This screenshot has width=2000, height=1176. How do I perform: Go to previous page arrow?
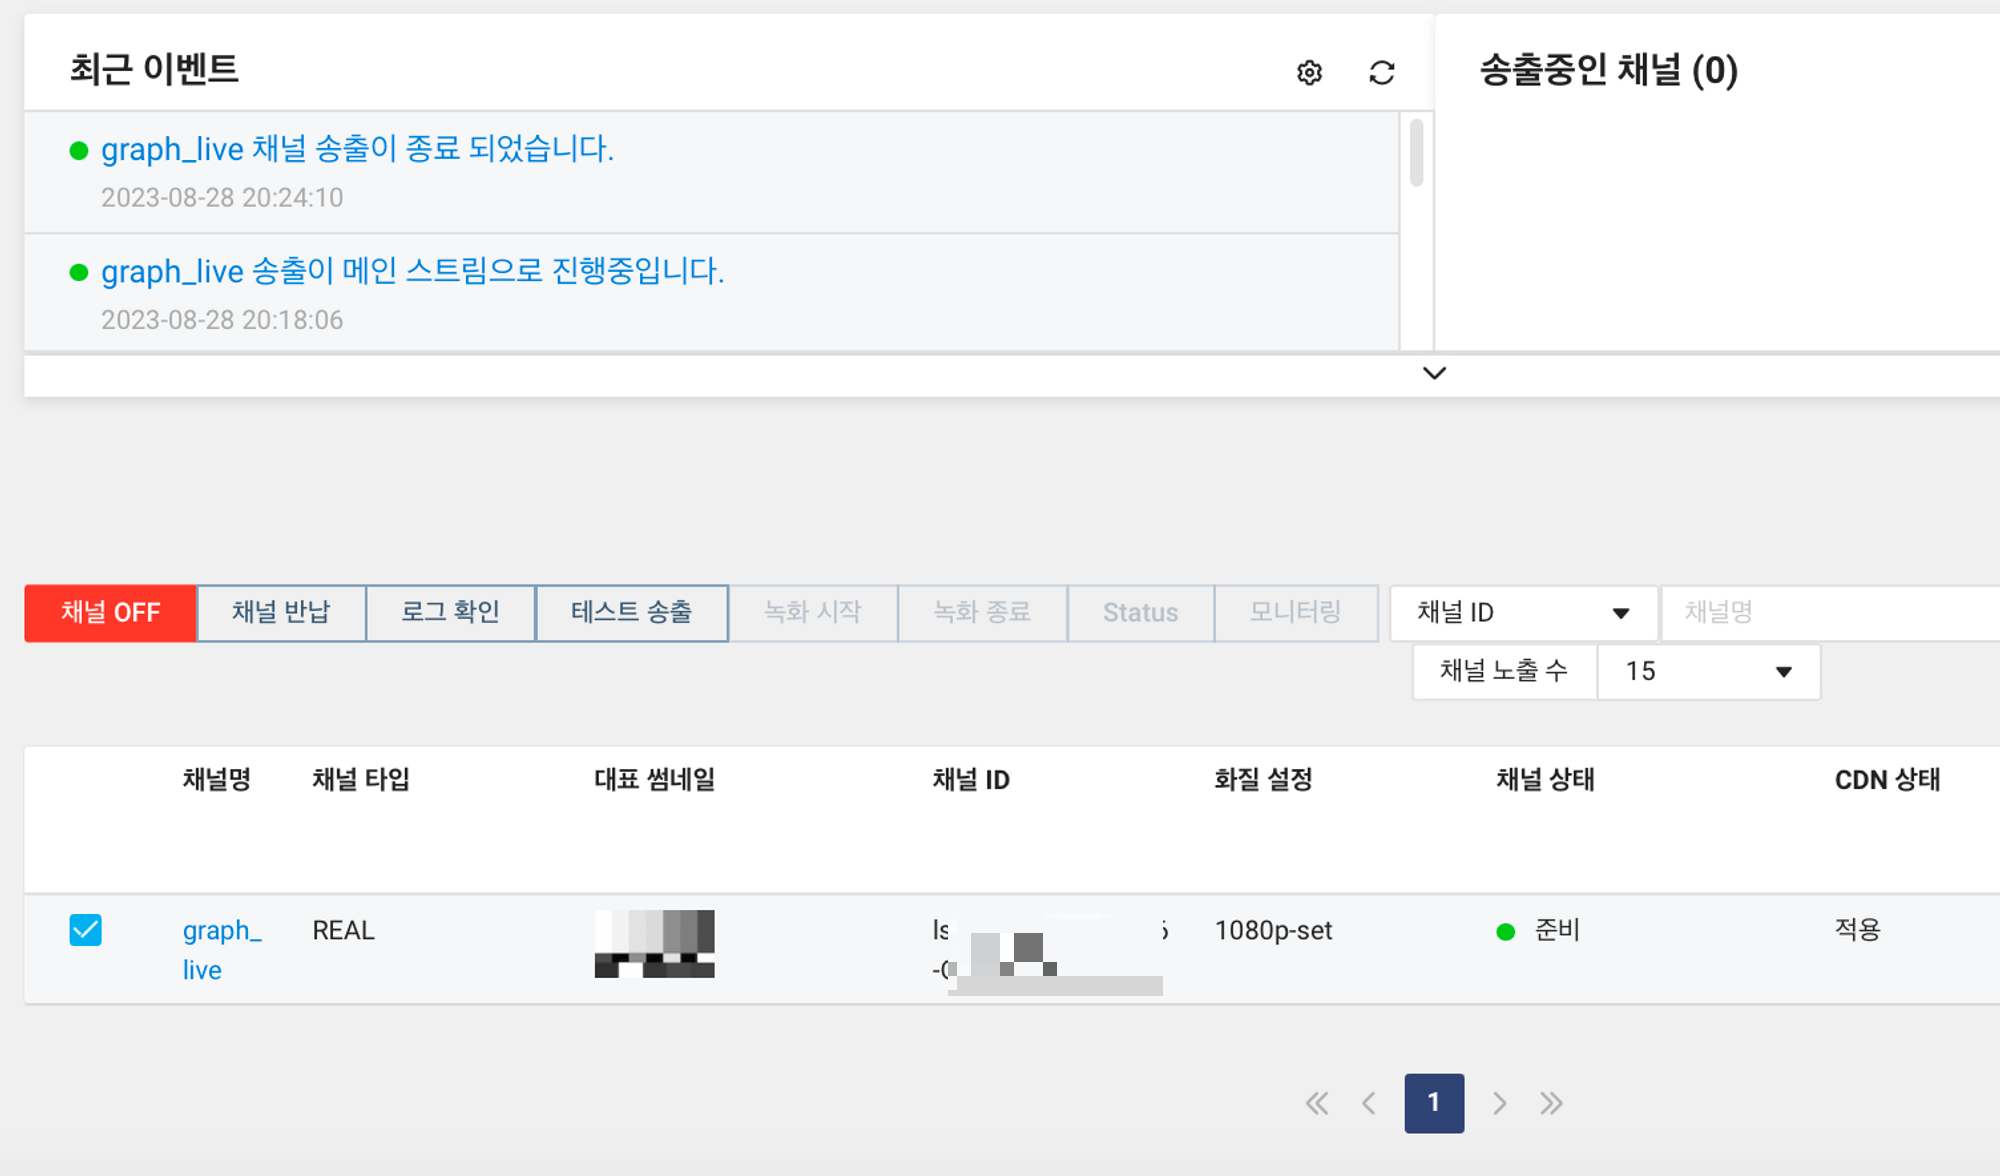tap(1369, 1103)
